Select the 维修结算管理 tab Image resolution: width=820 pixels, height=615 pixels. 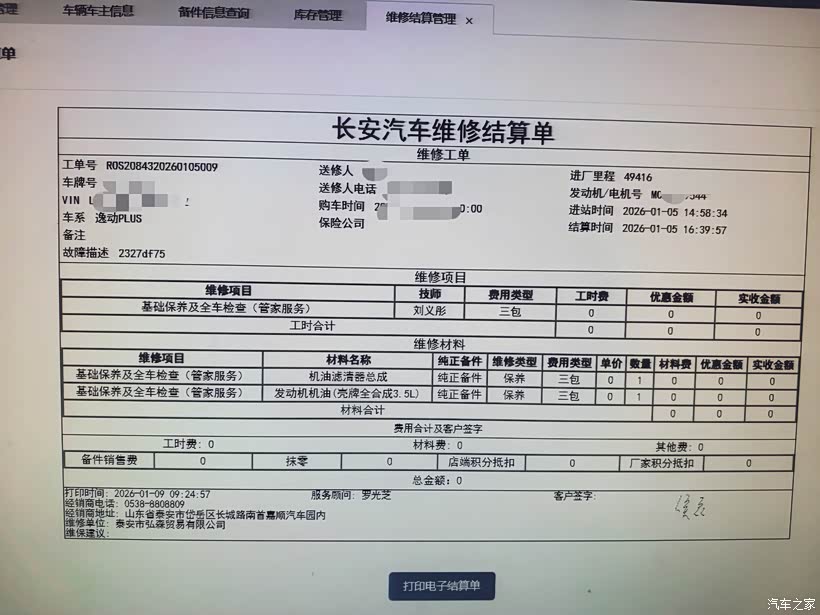tap(420, 18)
